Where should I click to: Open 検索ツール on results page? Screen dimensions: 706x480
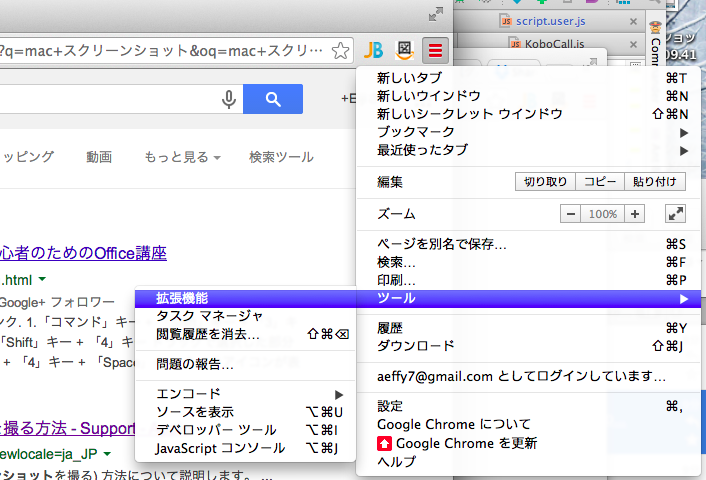[281, 157]
